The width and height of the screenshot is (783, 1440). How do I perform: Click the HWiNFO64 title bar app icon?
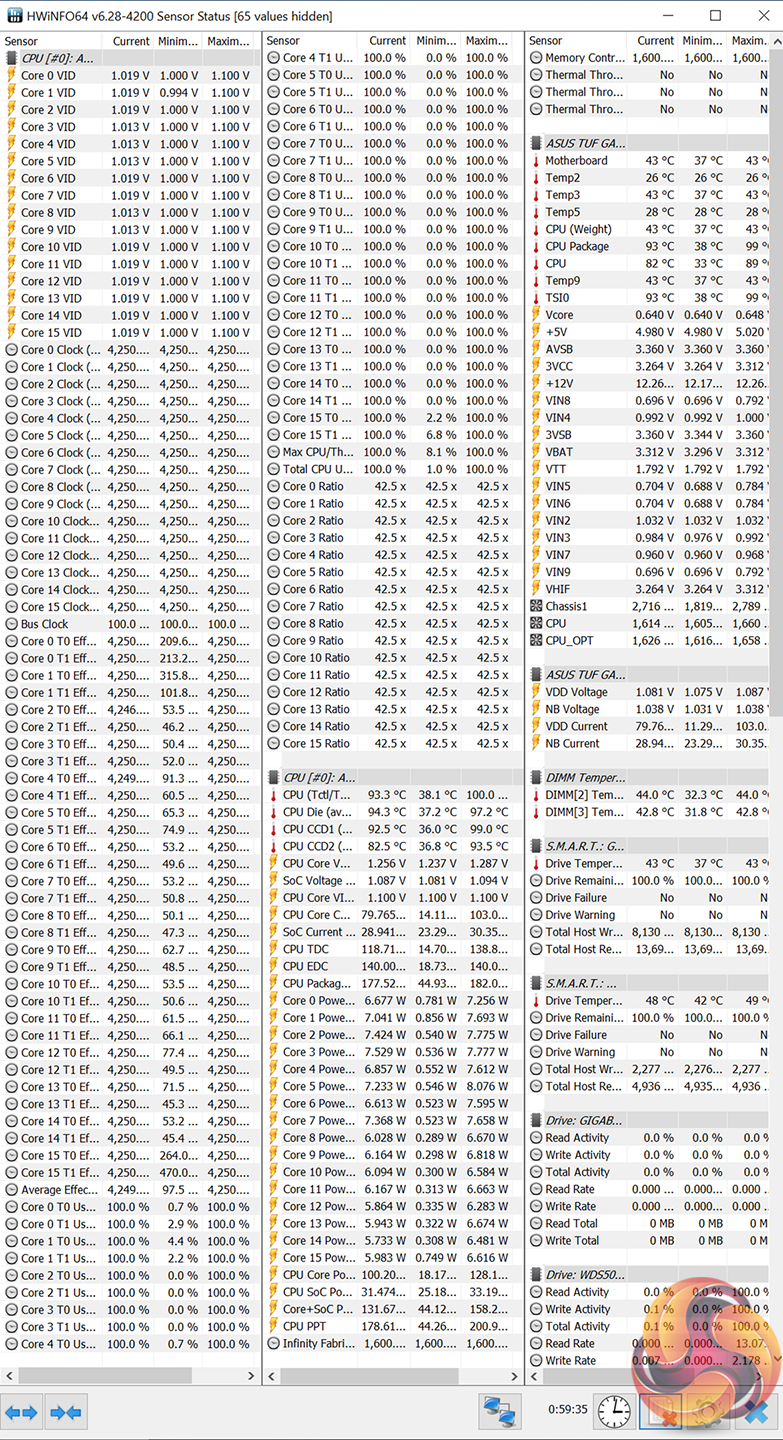(12, 16)
